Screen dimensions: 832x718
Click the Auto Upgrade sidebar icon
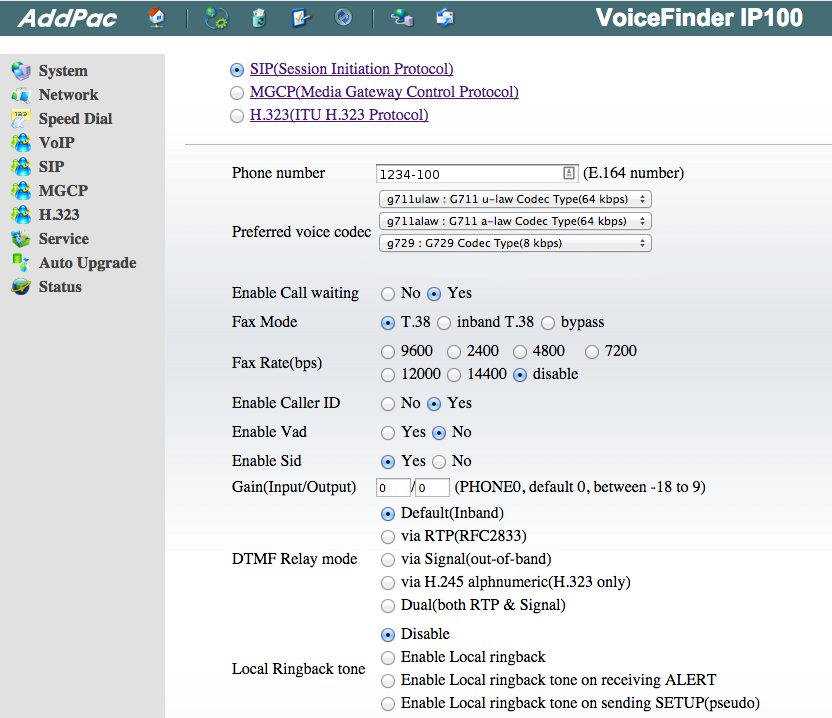point(20,263)
